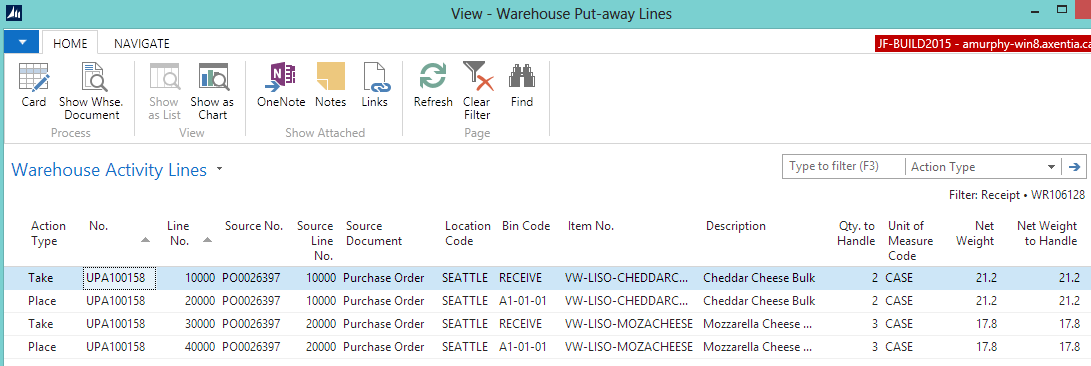1091x366 pixels.
Task: Open the blue application menu dropdown
Action: coord(23,42)
